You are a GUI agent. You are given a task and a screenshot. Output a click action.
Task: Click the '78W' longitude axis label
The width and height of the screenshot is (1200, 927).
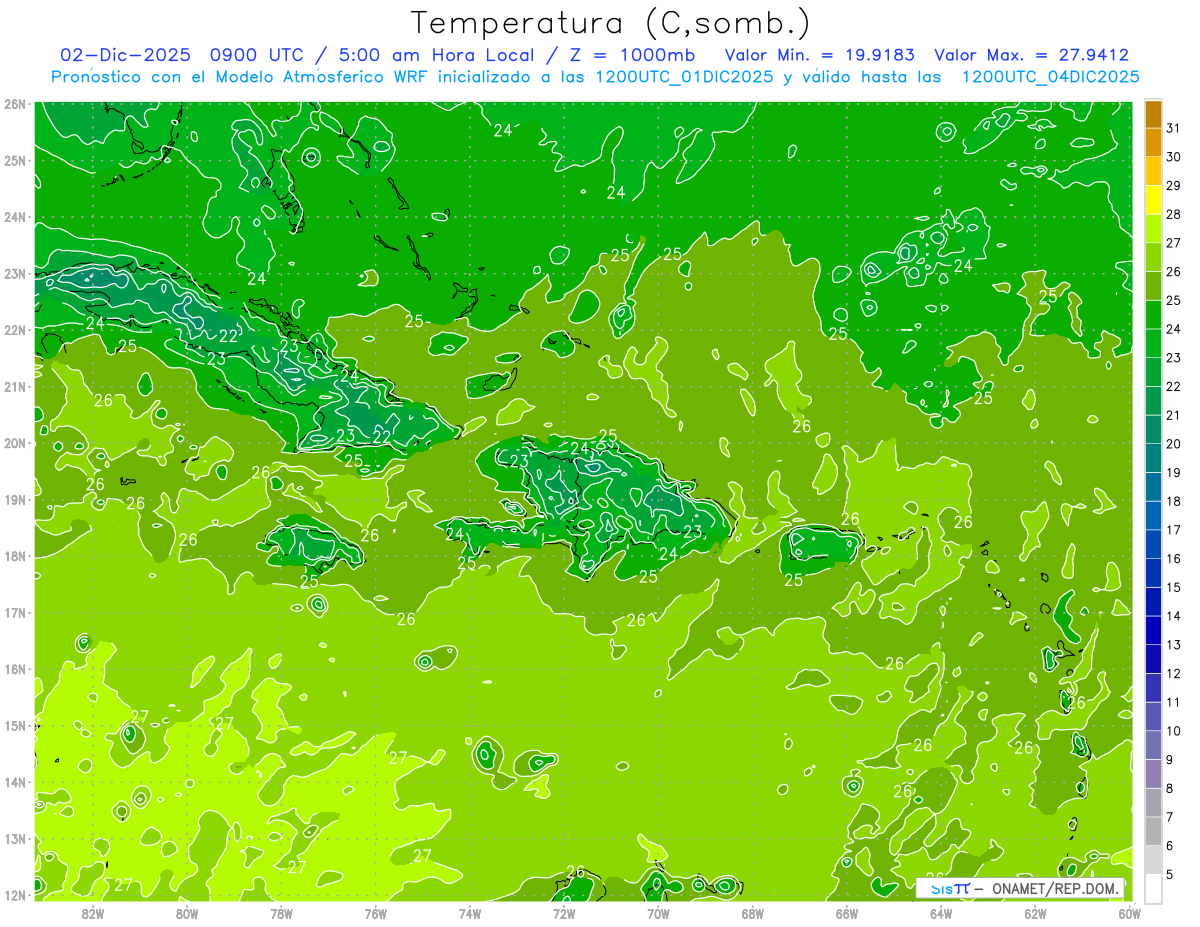tap(281, 913)
